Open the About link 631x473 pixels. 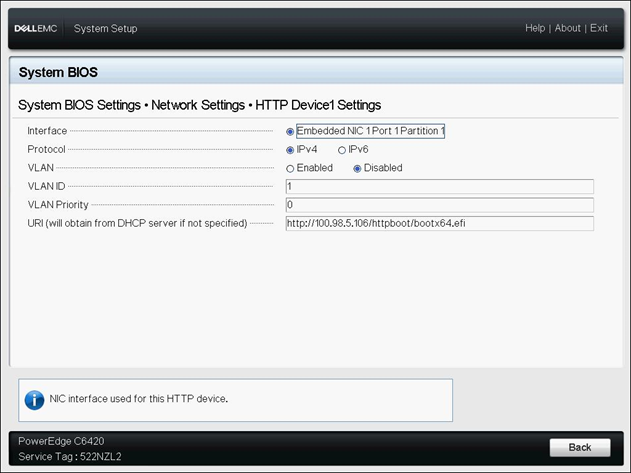[567, 28]
